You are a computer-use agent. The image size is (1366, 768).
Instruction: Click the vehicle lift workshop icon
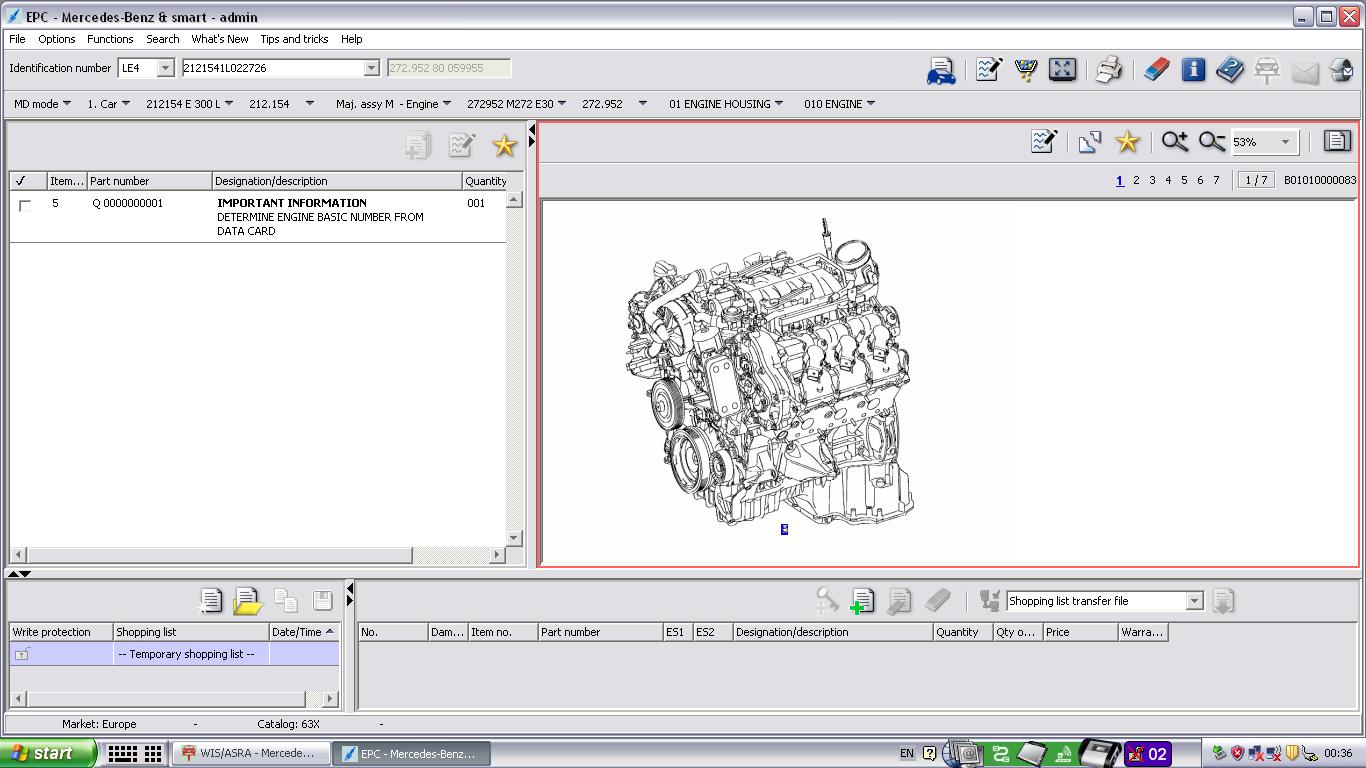1267,69
